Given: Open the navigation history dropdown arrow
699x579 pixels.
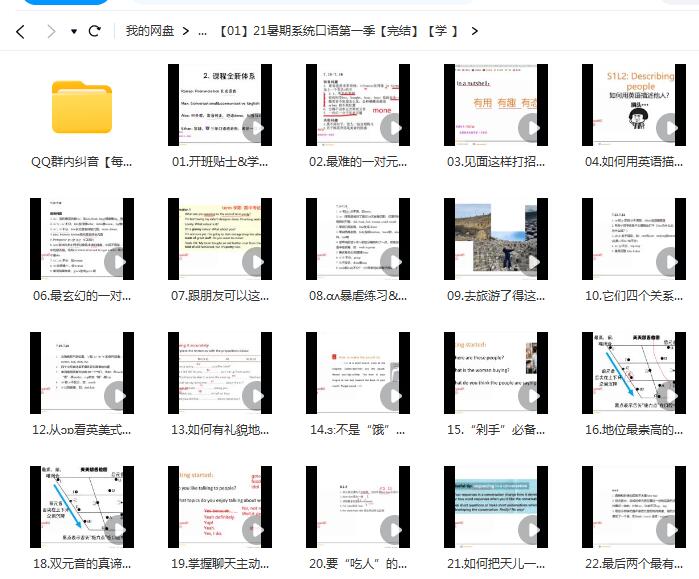Looking at the screenshot, I should (x=74, y=32).
